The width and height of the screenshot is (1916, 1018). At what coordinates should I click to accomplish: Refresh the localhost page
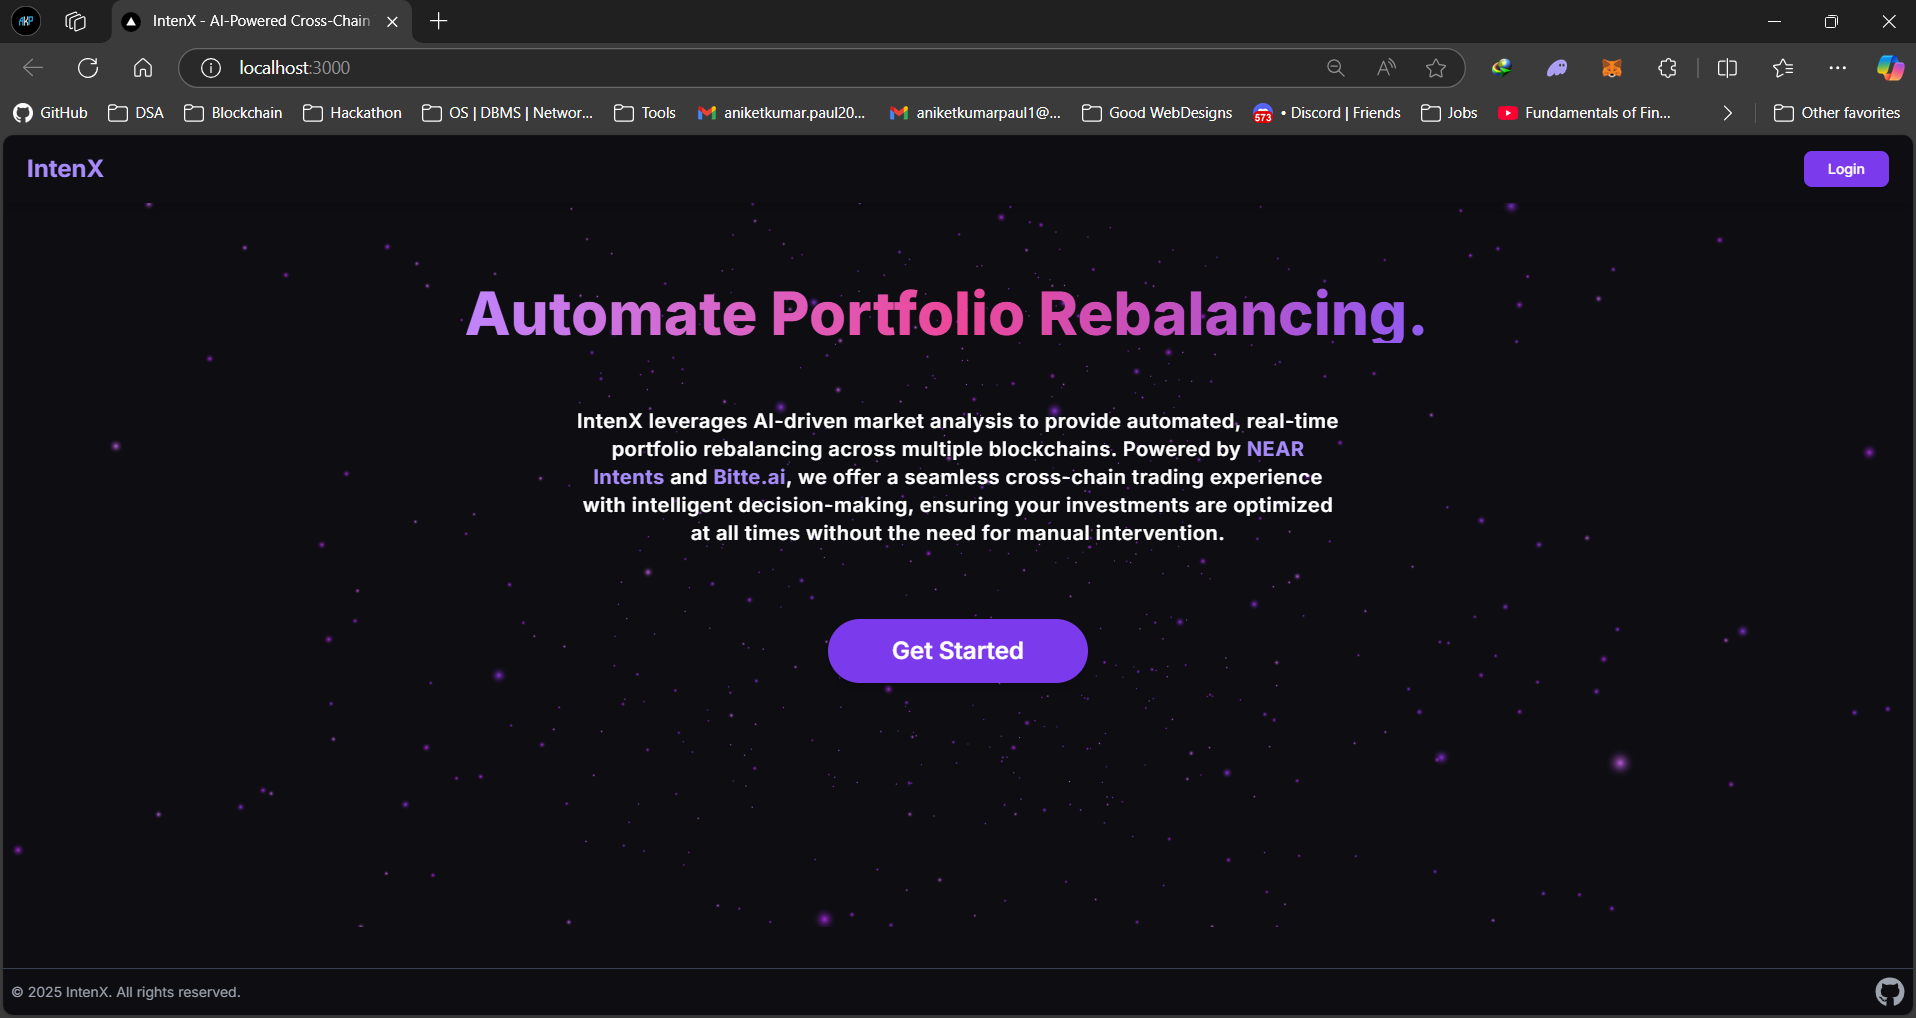click(x=88, y=68)
